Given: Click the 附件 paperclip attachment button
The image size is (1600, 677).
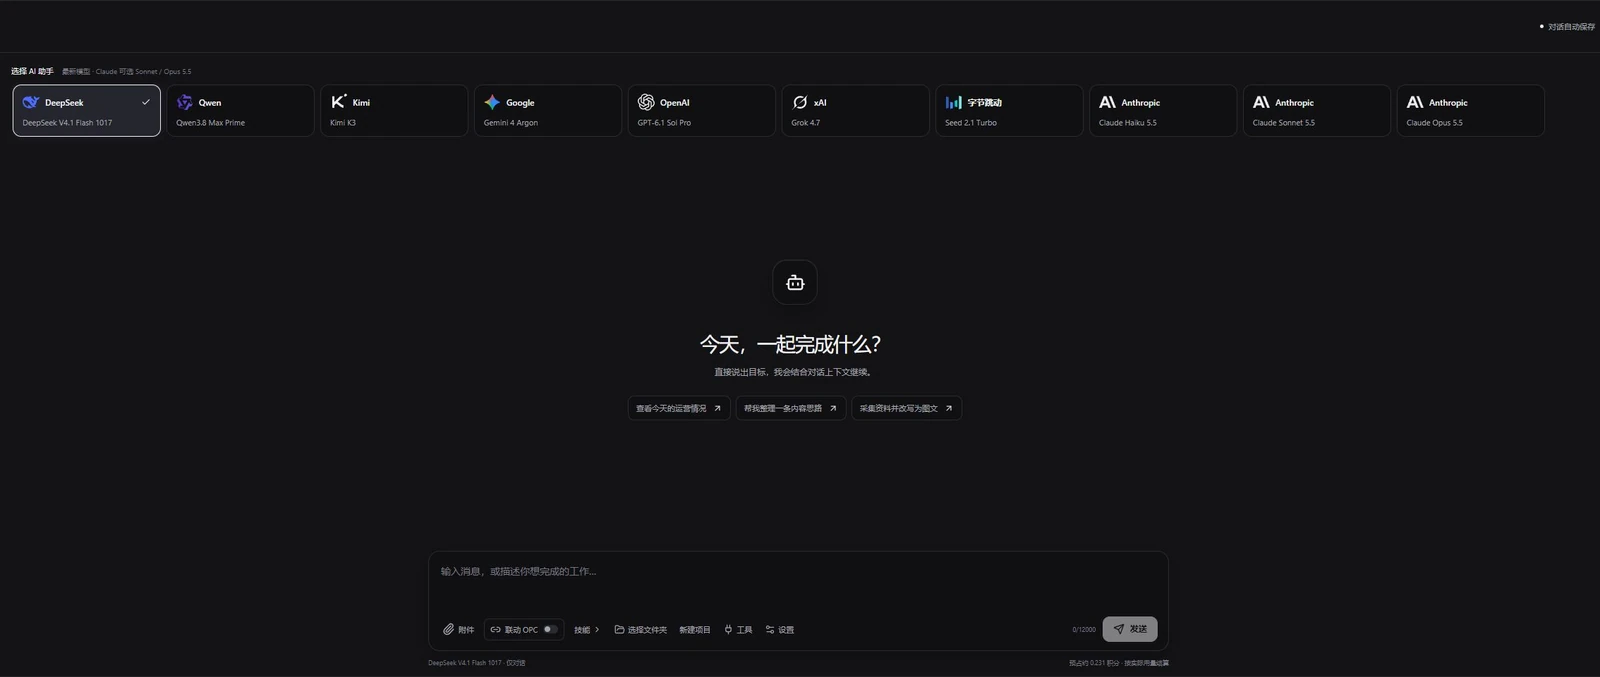Looking at the screenshot, I should coord(459,630).
